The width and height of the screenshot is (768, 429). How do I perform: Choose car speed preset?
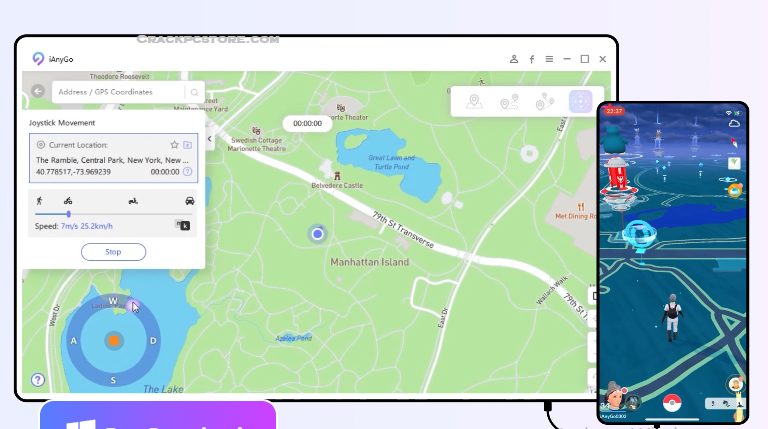pos(189,201)
